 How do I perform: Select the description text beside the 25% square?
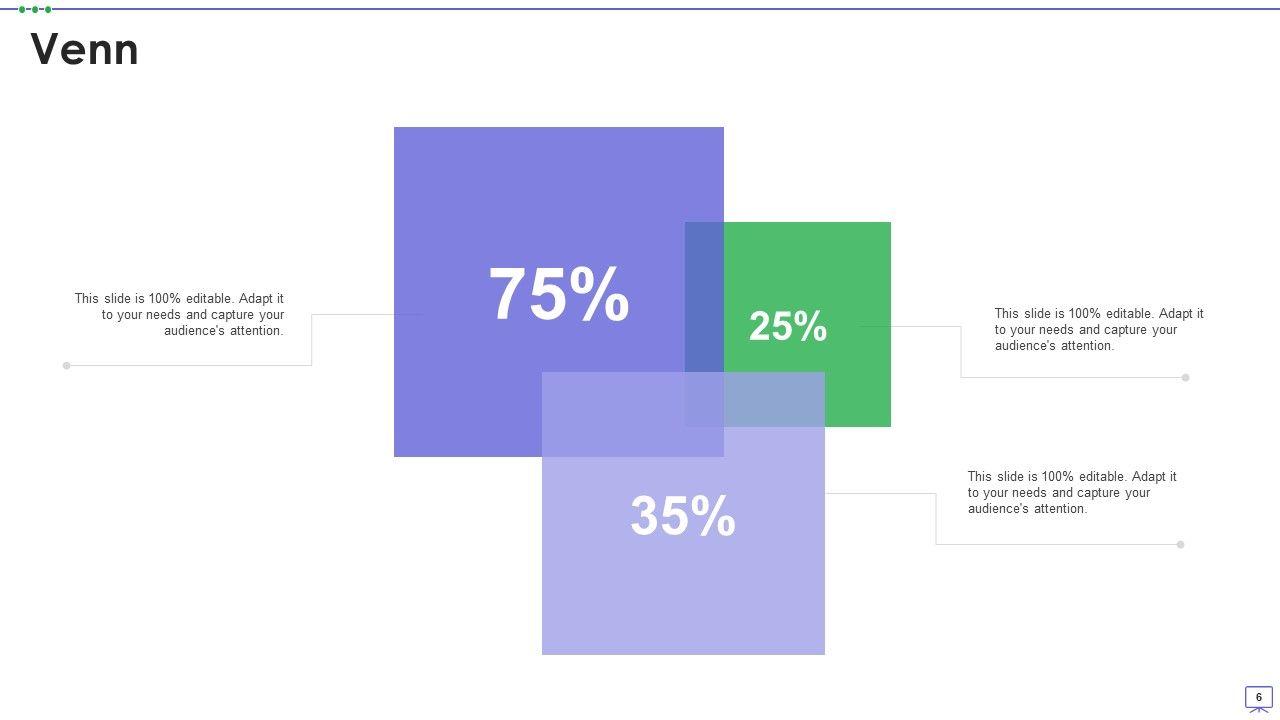(x=1098, y=329)
